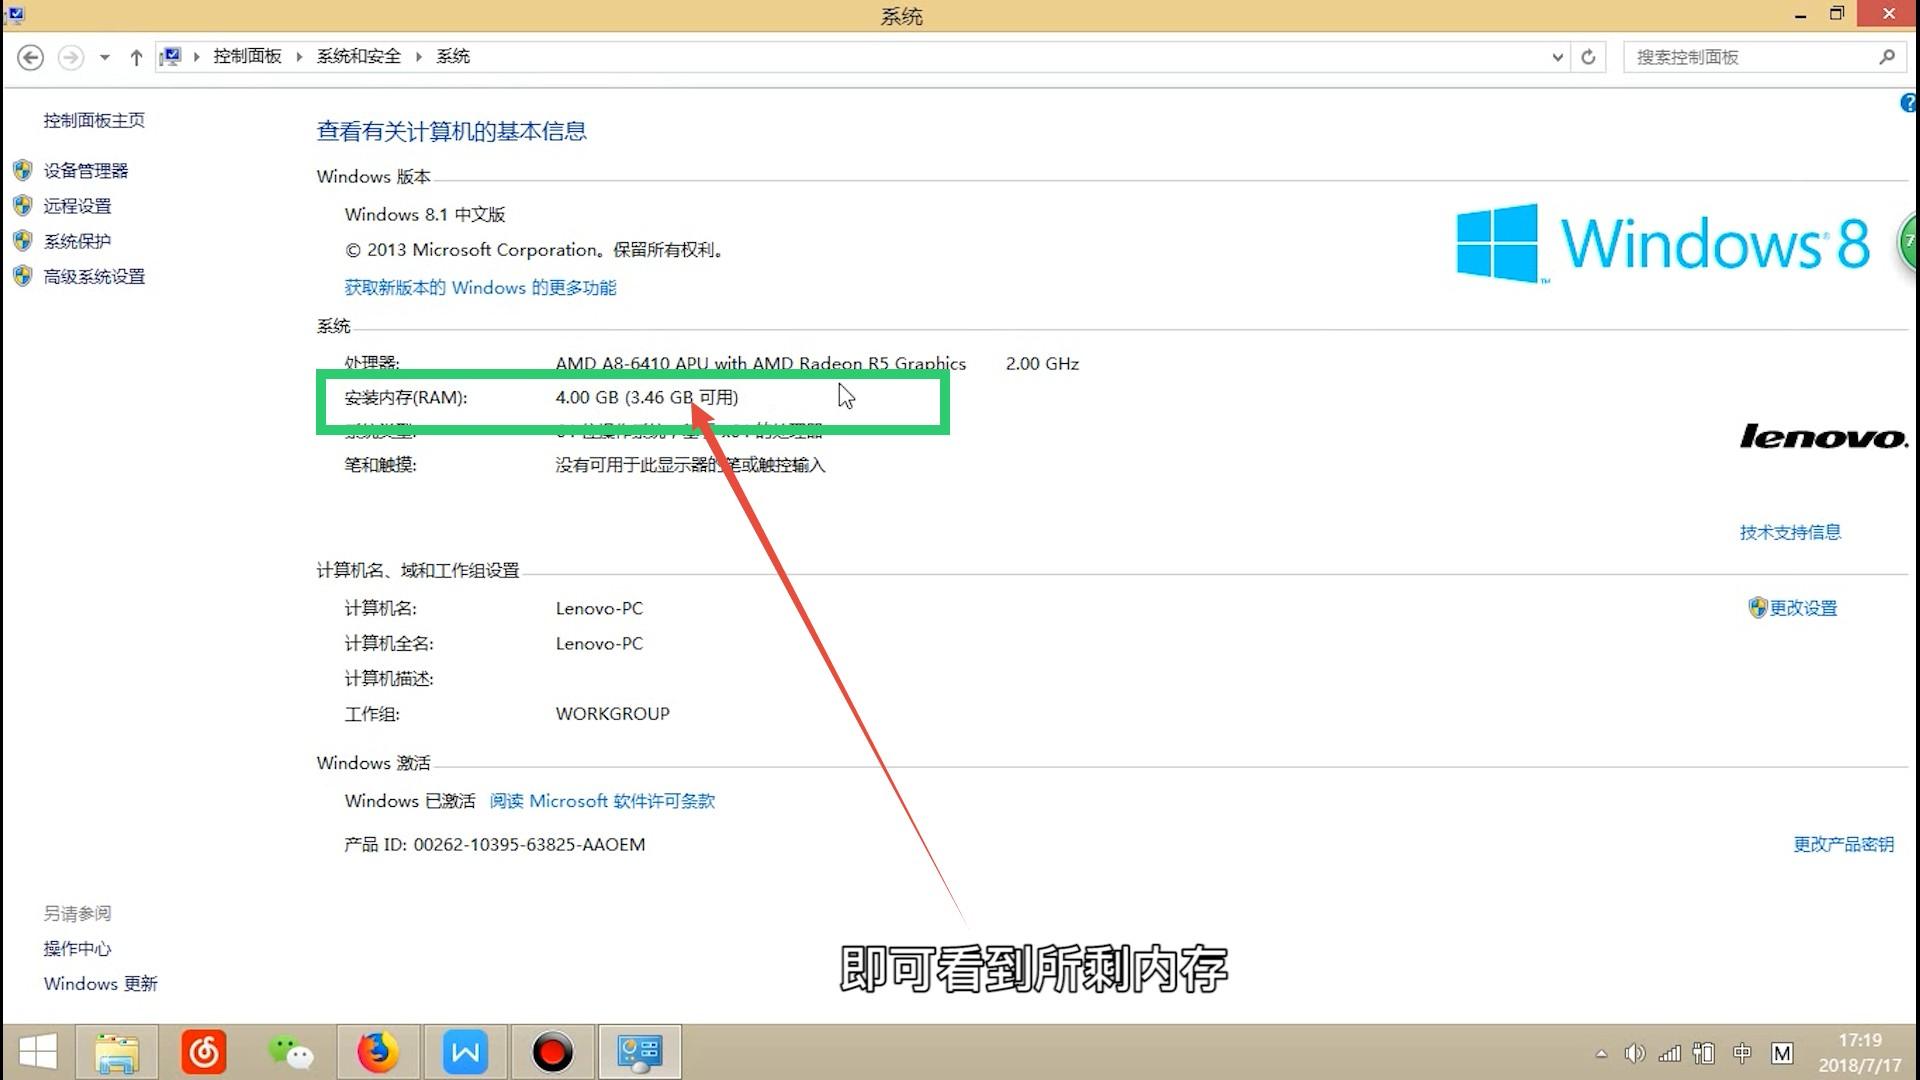Screen dimensions: 1920x1080
Task: Switch input language with 中 indicator
Action: (x=1742, y=1053)
